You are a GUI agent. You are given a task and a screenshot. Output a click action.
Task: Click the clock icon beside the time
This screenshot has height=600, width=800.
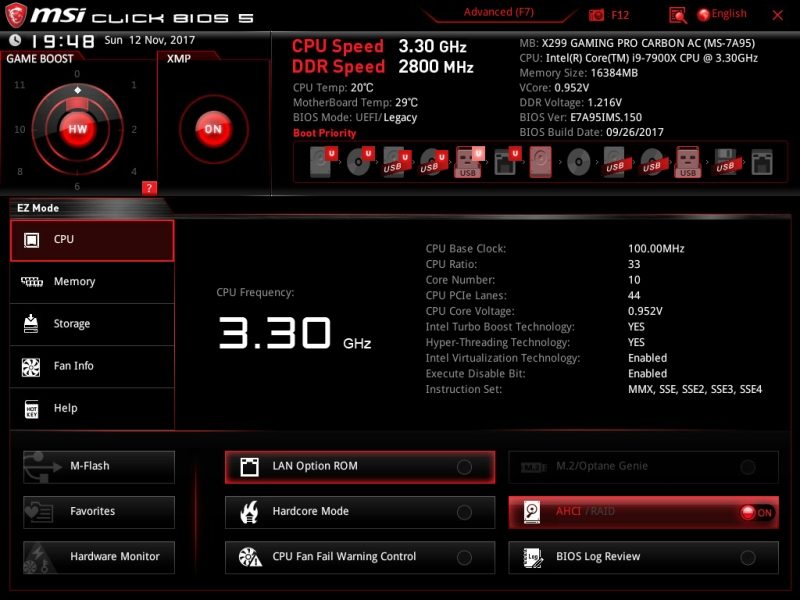[15, 40]
